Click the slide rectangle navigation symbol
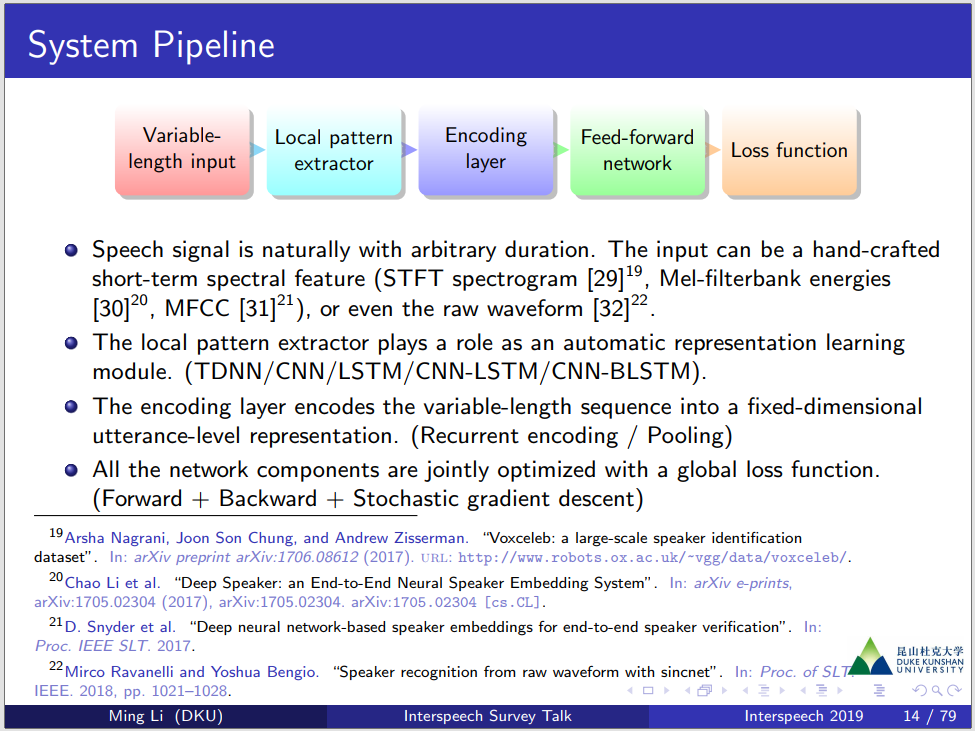The width and height of the screenshot is (975, 731). pos(648,691)
